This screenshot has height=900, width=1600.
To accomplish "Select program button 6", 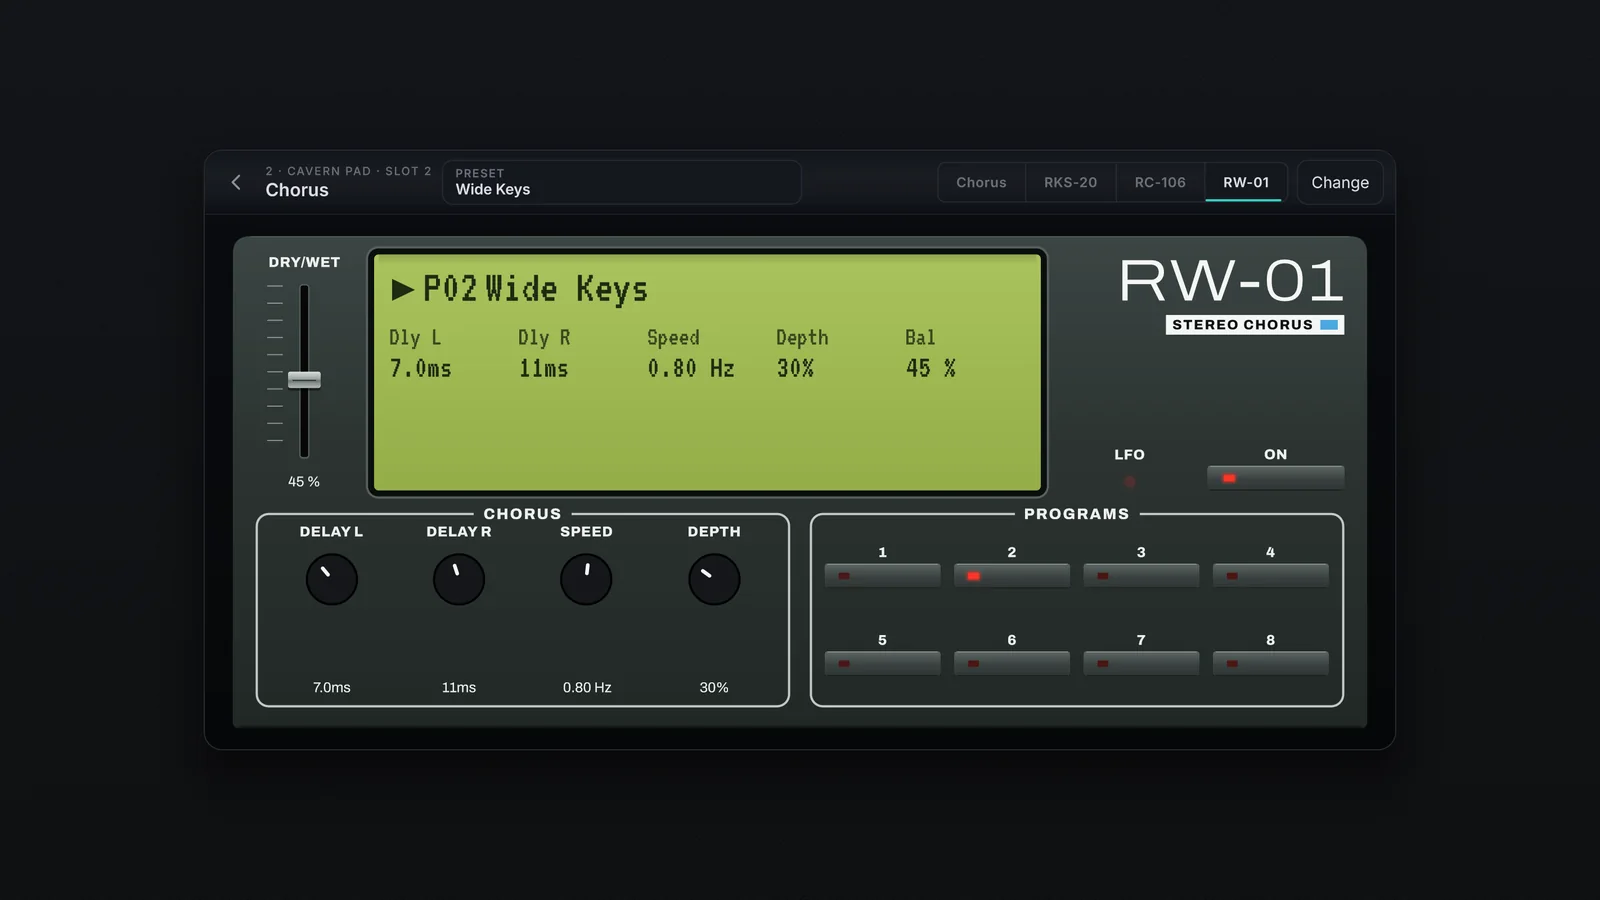I will 1011,663.
